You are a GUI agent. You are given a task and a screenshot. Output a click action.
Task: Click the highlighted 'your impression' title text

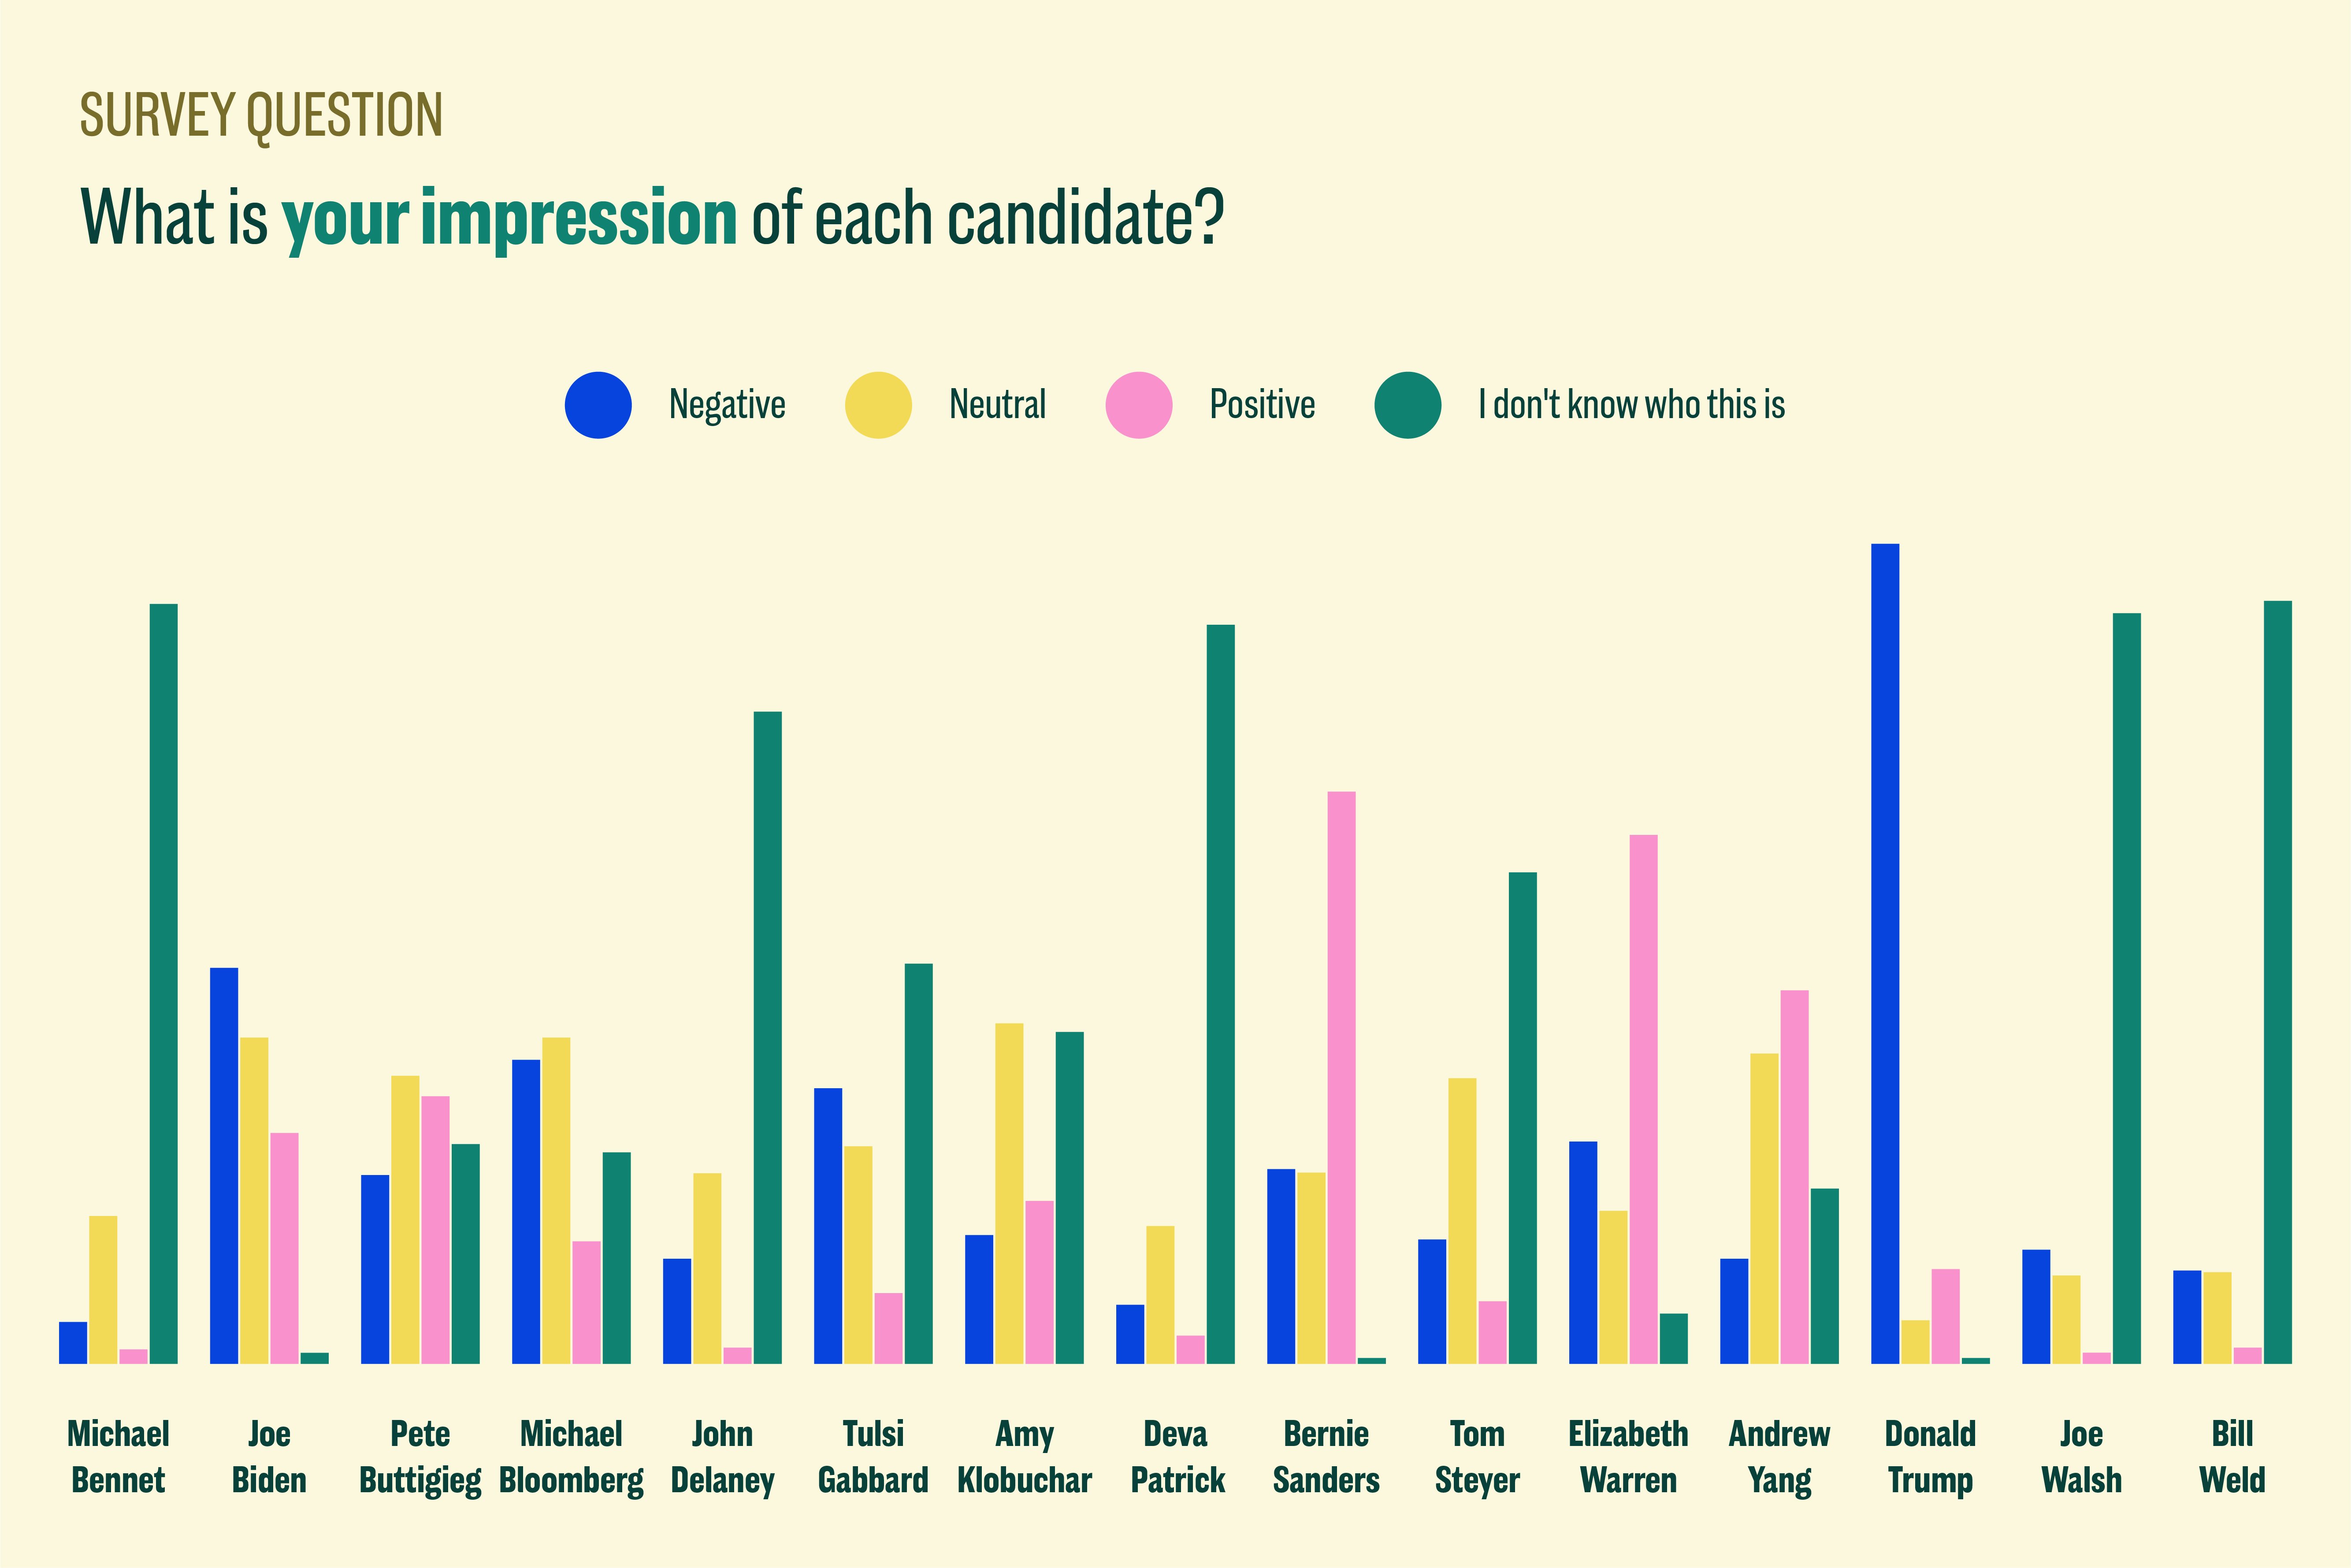509,217
